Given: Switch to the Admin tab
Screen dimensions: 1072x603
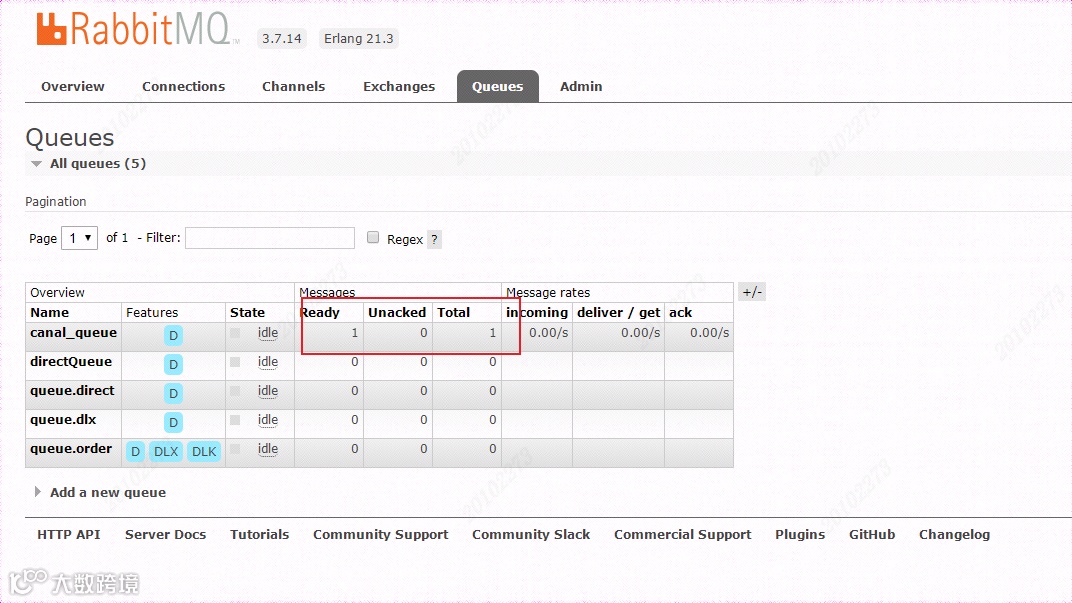Looking at the screenshot, I should point(581,87).
